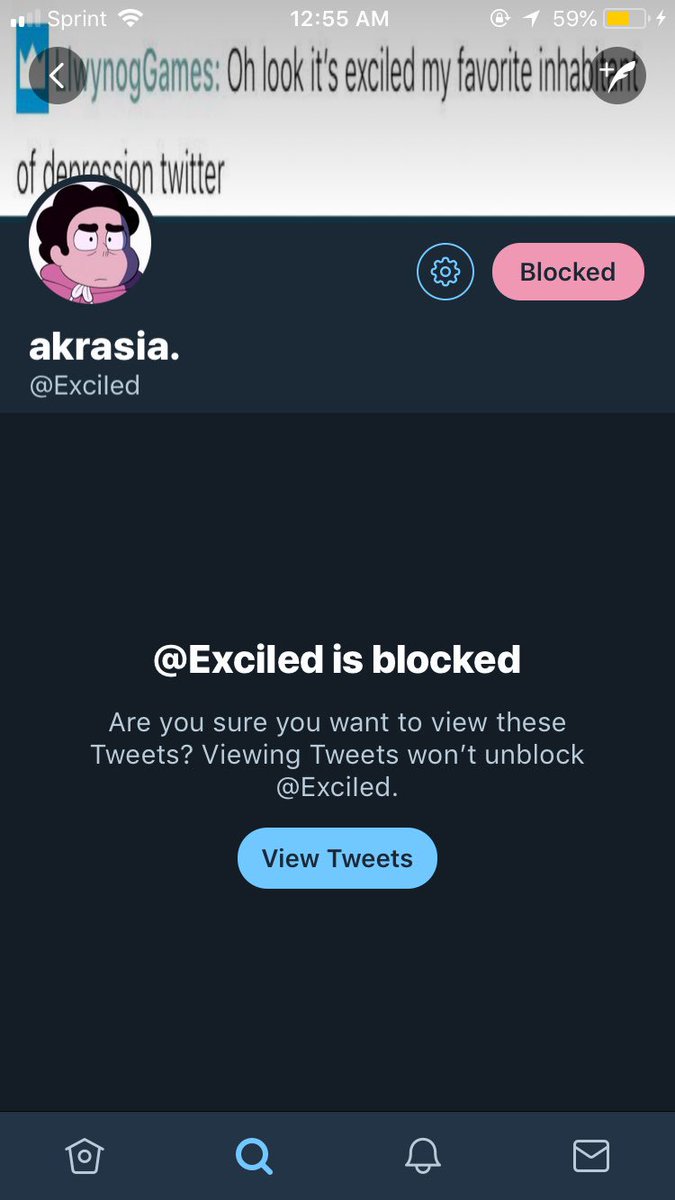Open the compose new tweet feather icon
This screenshot has height=1200, width=675.
(x=617, y=75)
